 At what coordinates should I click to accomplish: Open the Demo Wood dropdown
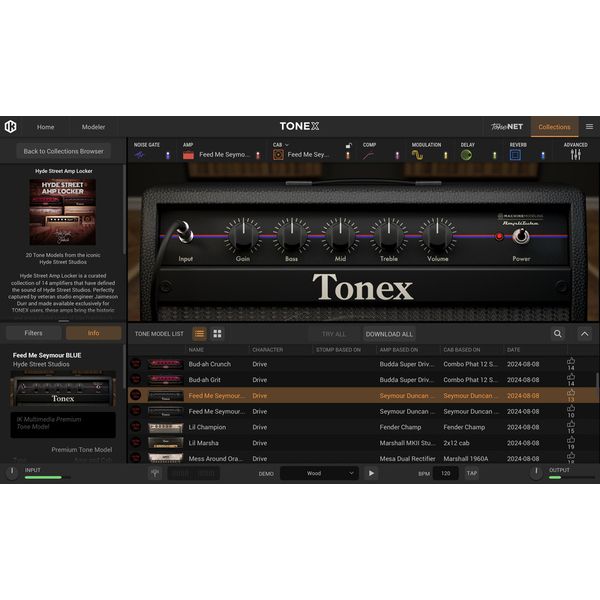click(319, 473)
